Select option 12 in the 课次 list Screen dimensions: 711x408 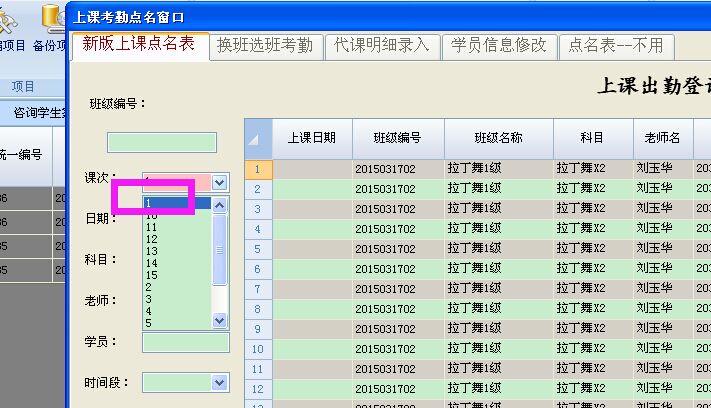(151, 240)
